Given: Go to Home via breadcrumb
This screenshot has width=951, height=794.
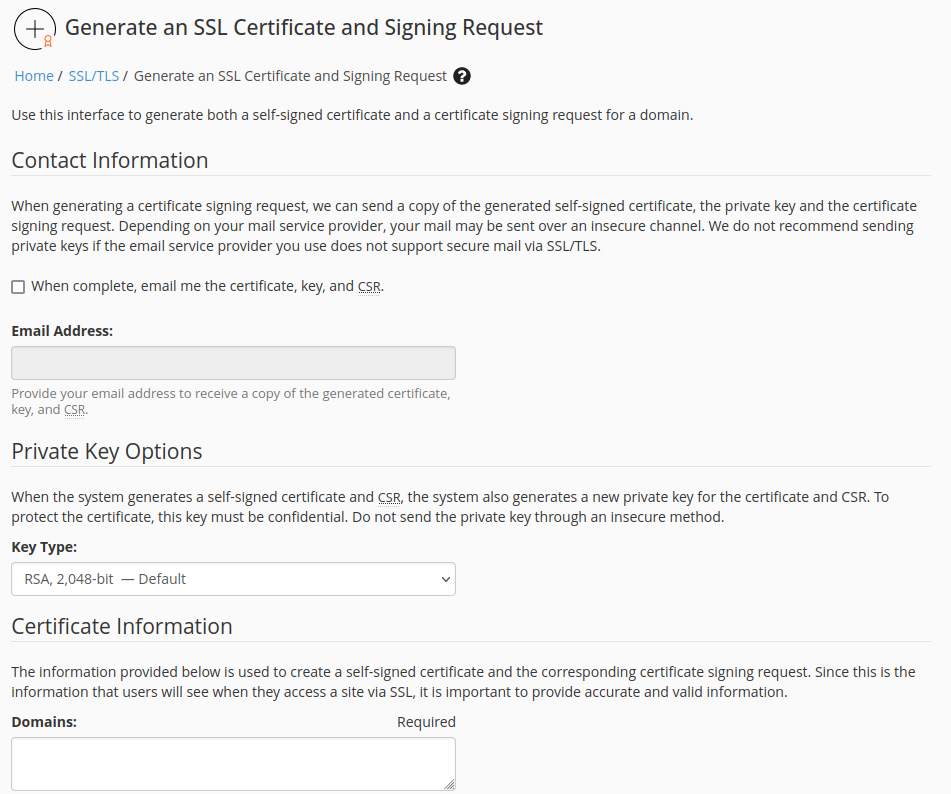Looking at the screenshot, I should click(x=34, y=76).
